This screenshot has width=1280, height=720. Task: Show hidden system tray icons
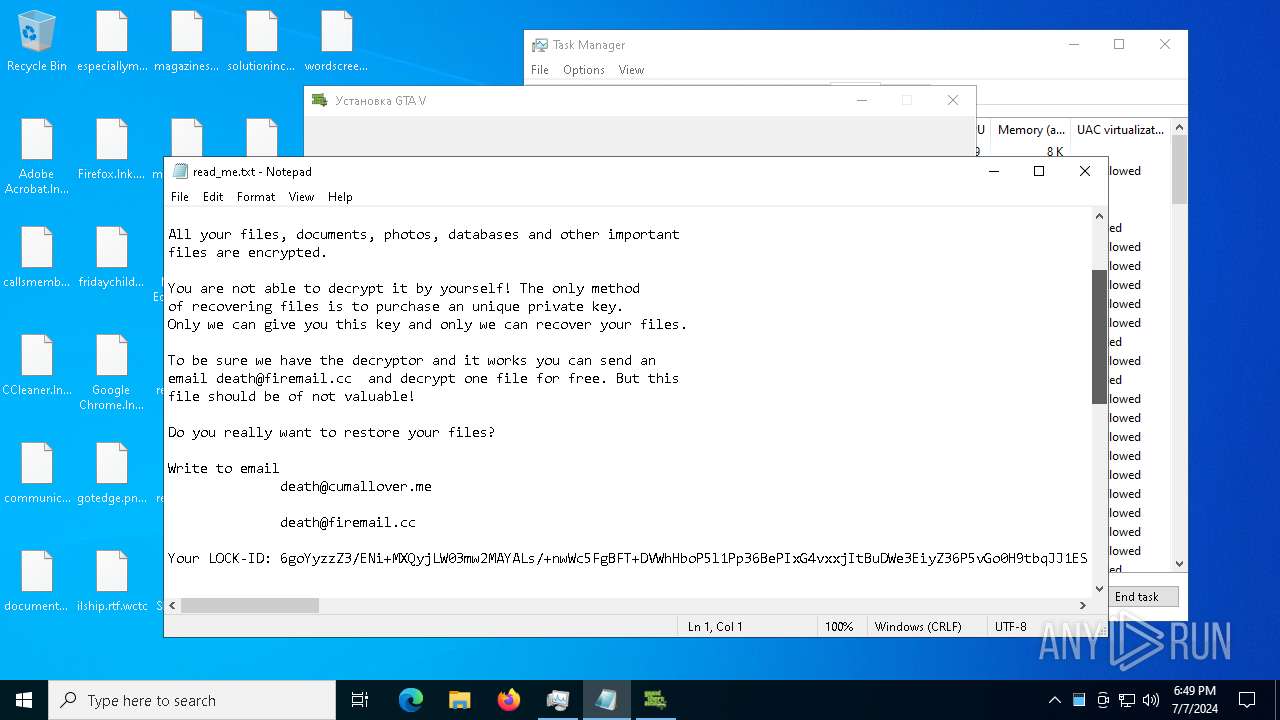pyautogui.click(x=1054, y=700)
